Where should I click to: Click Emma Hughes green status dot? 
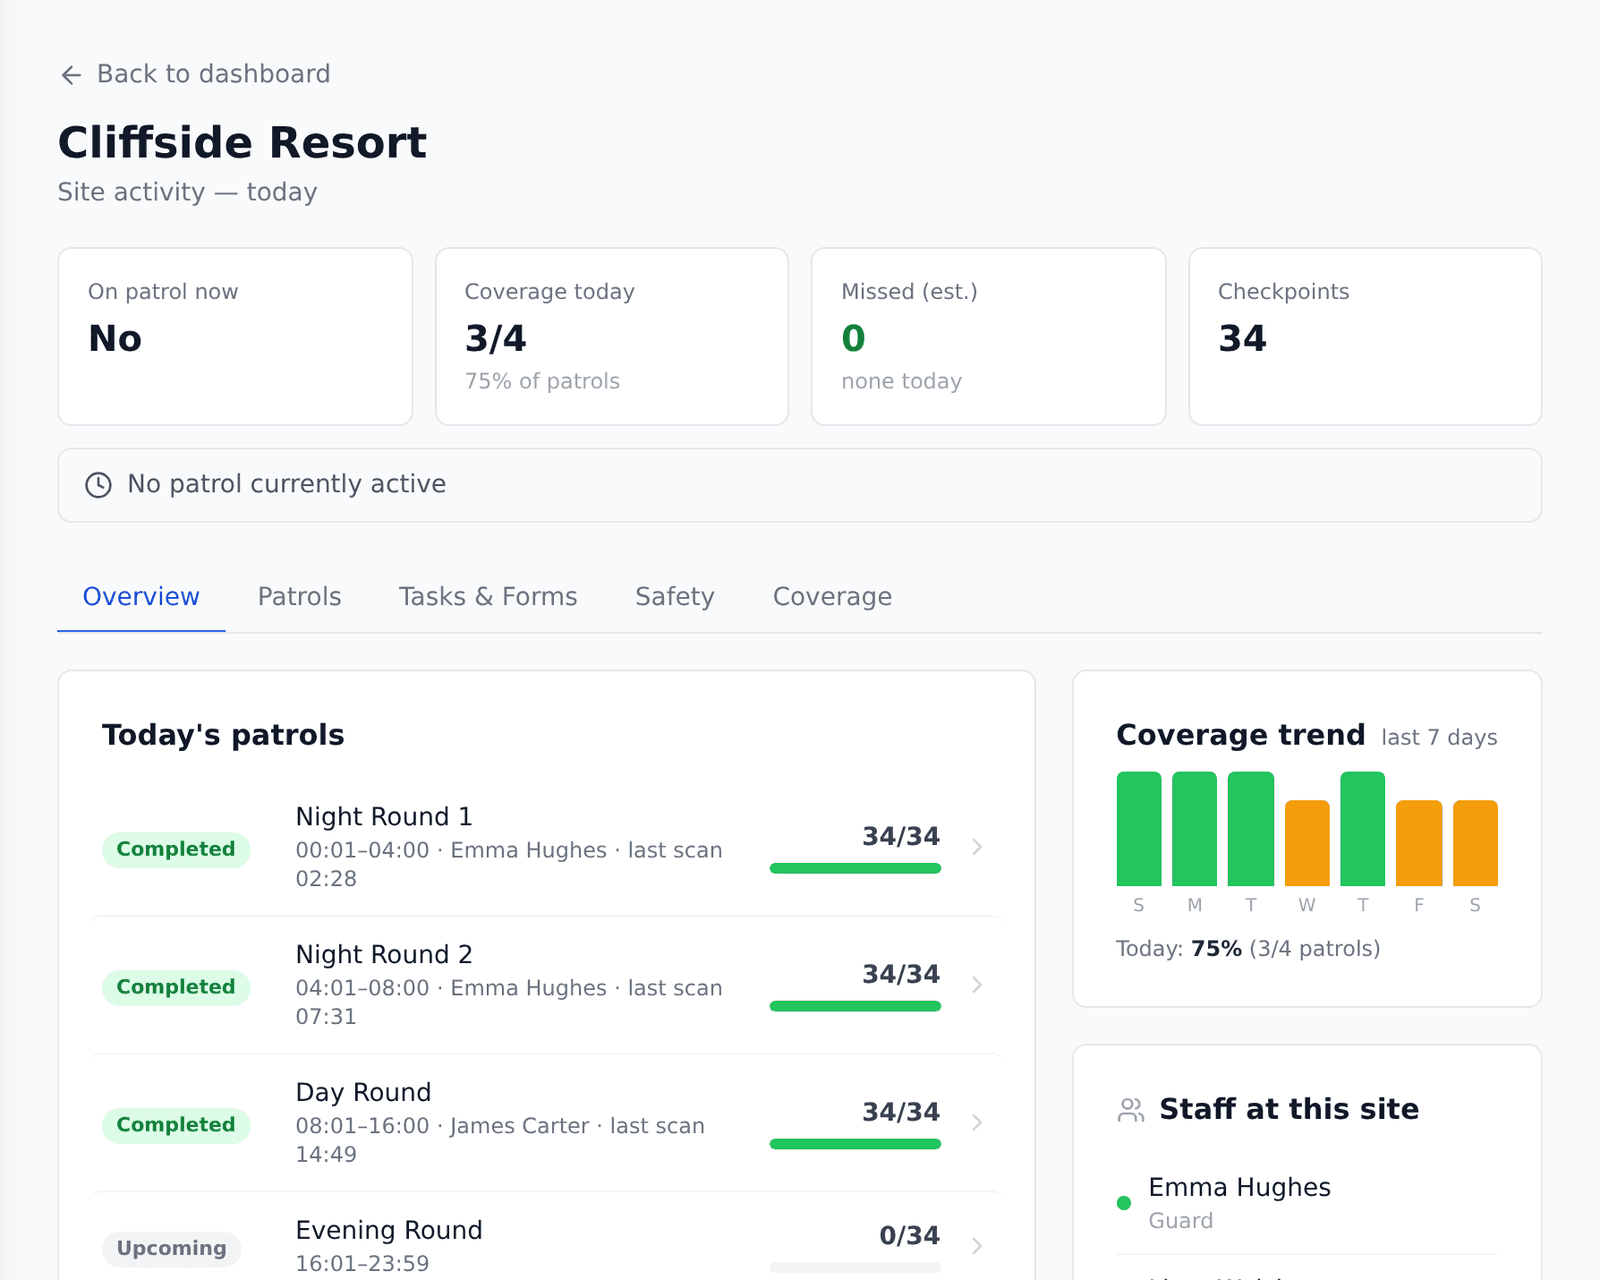coord(1124,1203)
